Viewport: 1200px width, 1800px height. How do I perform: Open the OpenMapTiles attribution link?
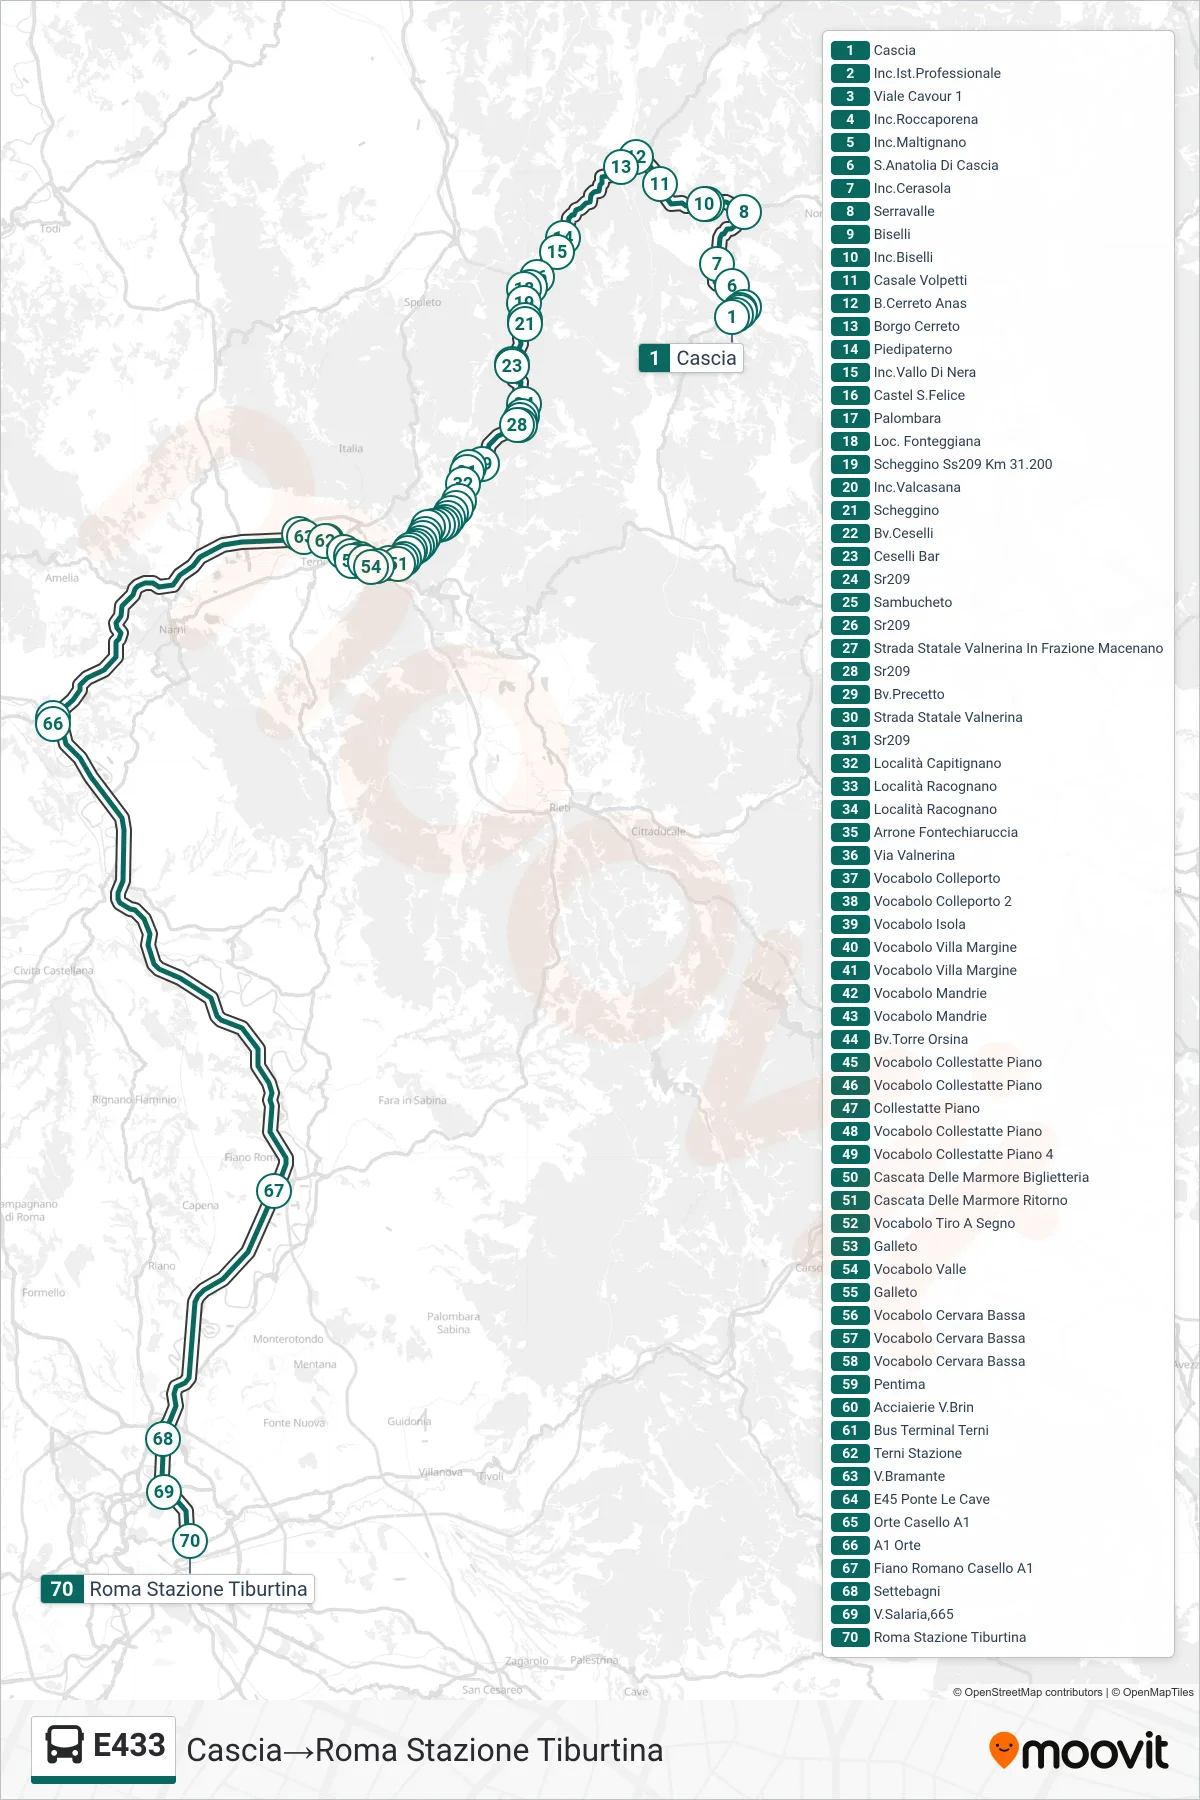click(1152, 1692)
